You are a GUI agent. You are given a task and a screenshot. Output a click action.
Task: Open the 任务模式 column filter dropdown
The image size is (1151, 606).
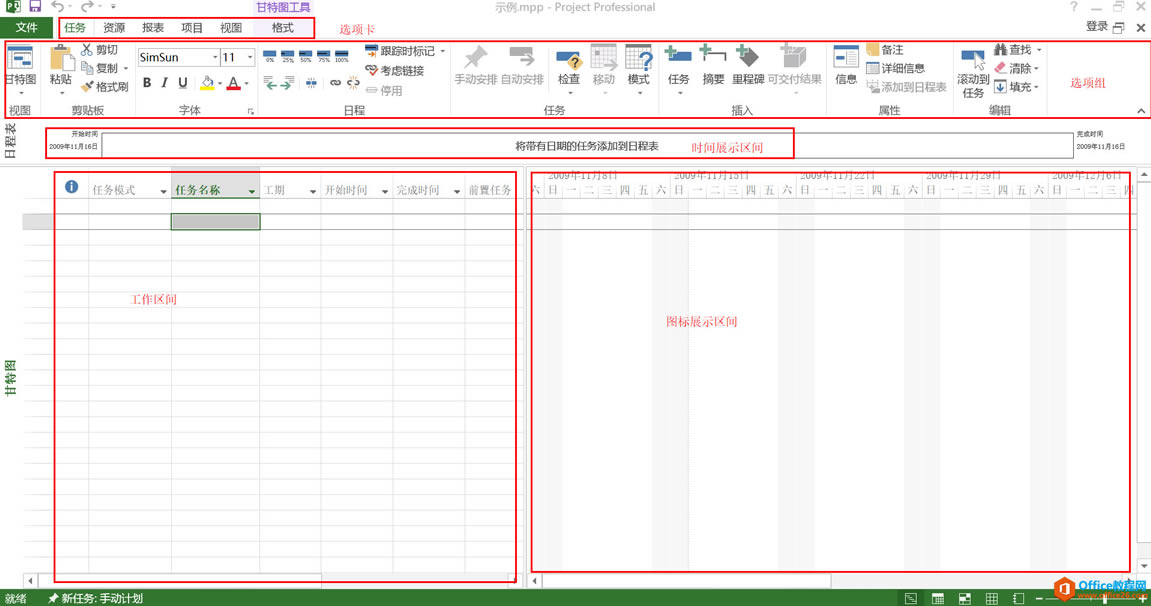164,190
